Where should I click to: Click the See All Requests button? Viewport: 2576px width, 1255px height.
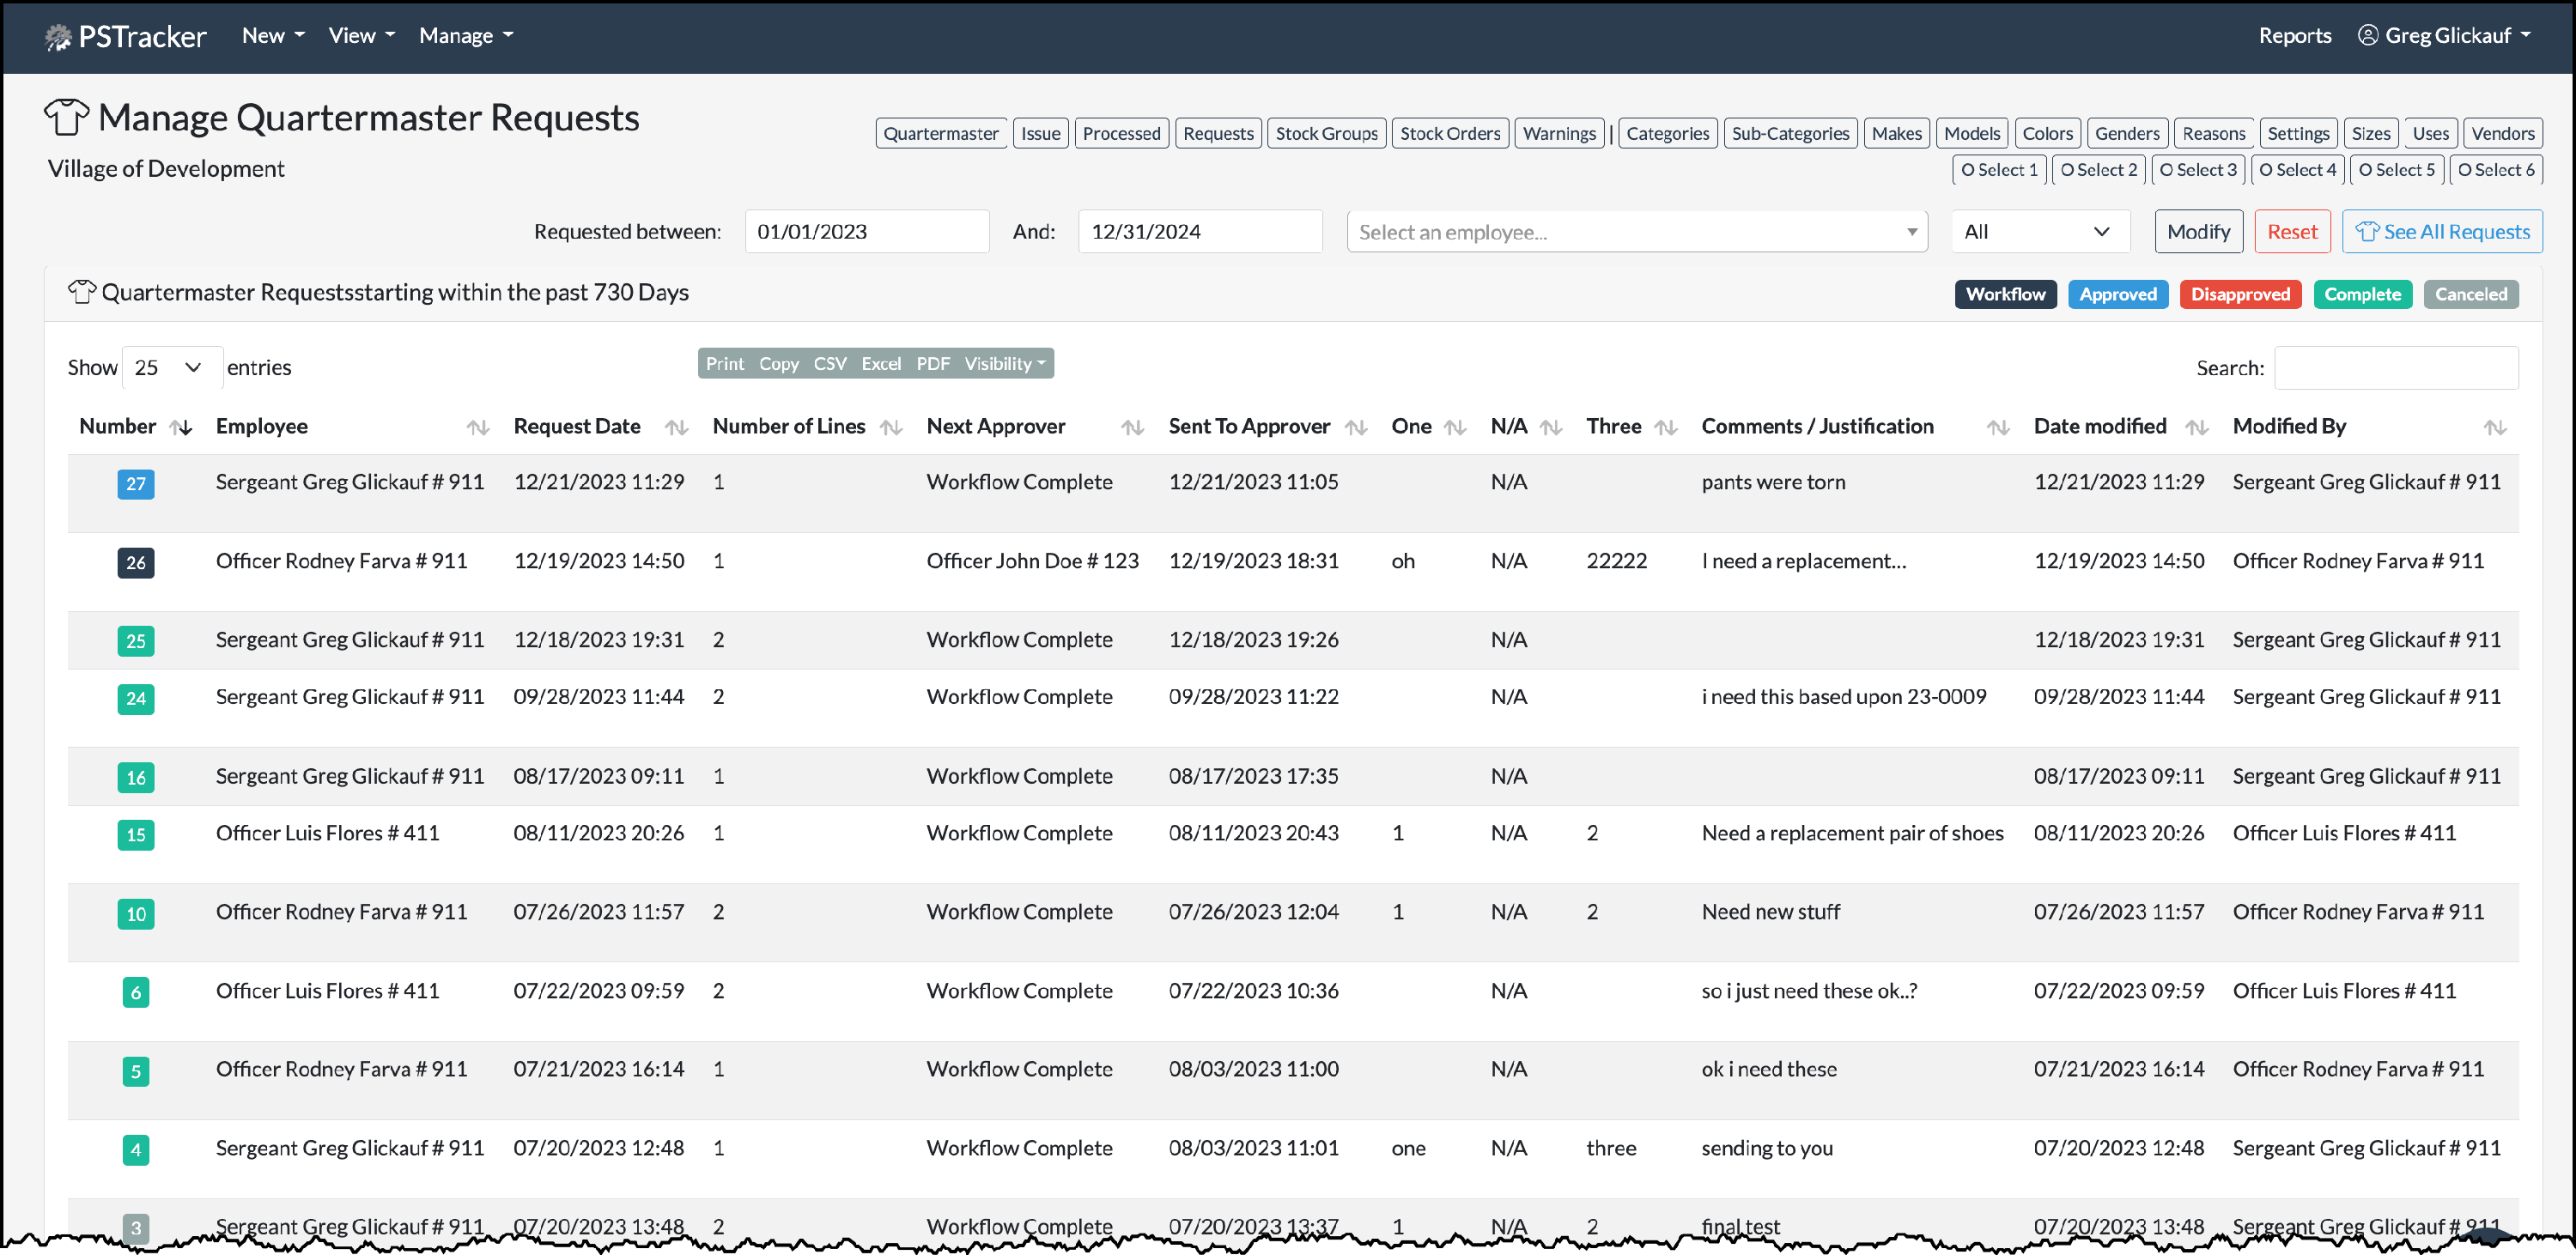pyautogui.click(x=2441, y=231)
